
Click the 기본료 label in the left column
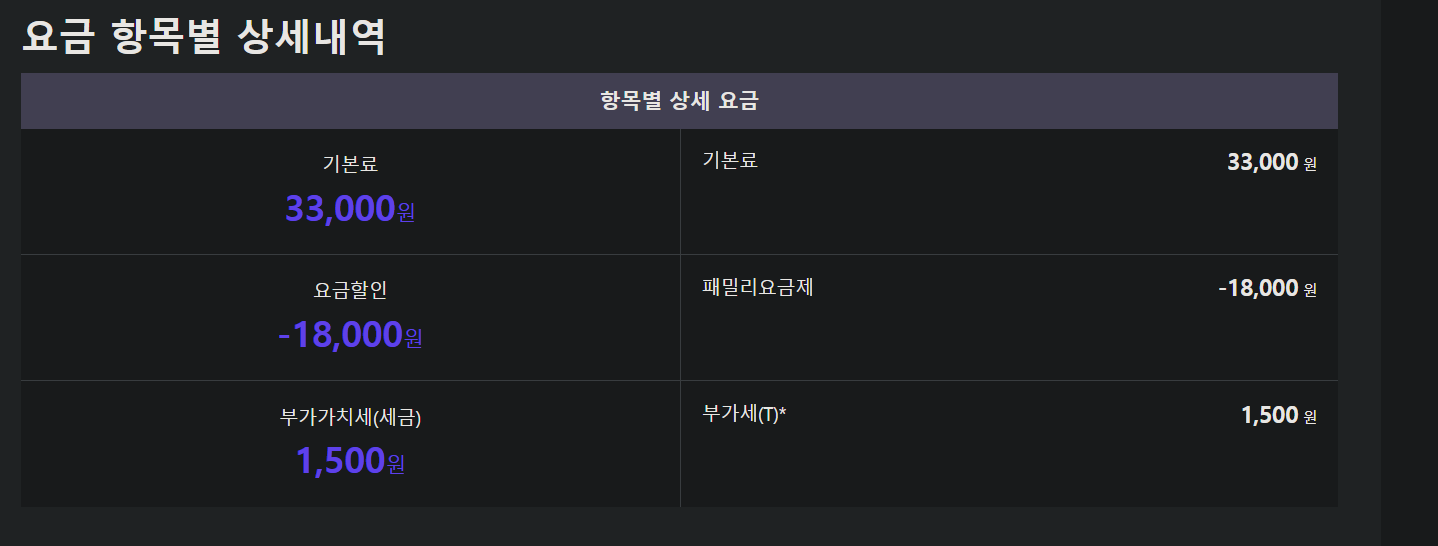(x=350, y=165)
